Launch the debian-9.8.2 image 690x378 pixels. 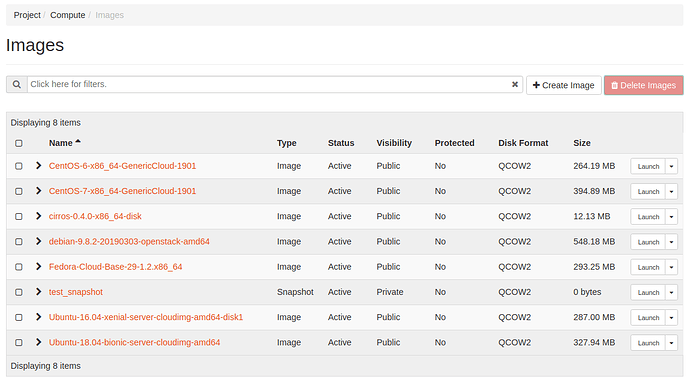click(648, 242)
